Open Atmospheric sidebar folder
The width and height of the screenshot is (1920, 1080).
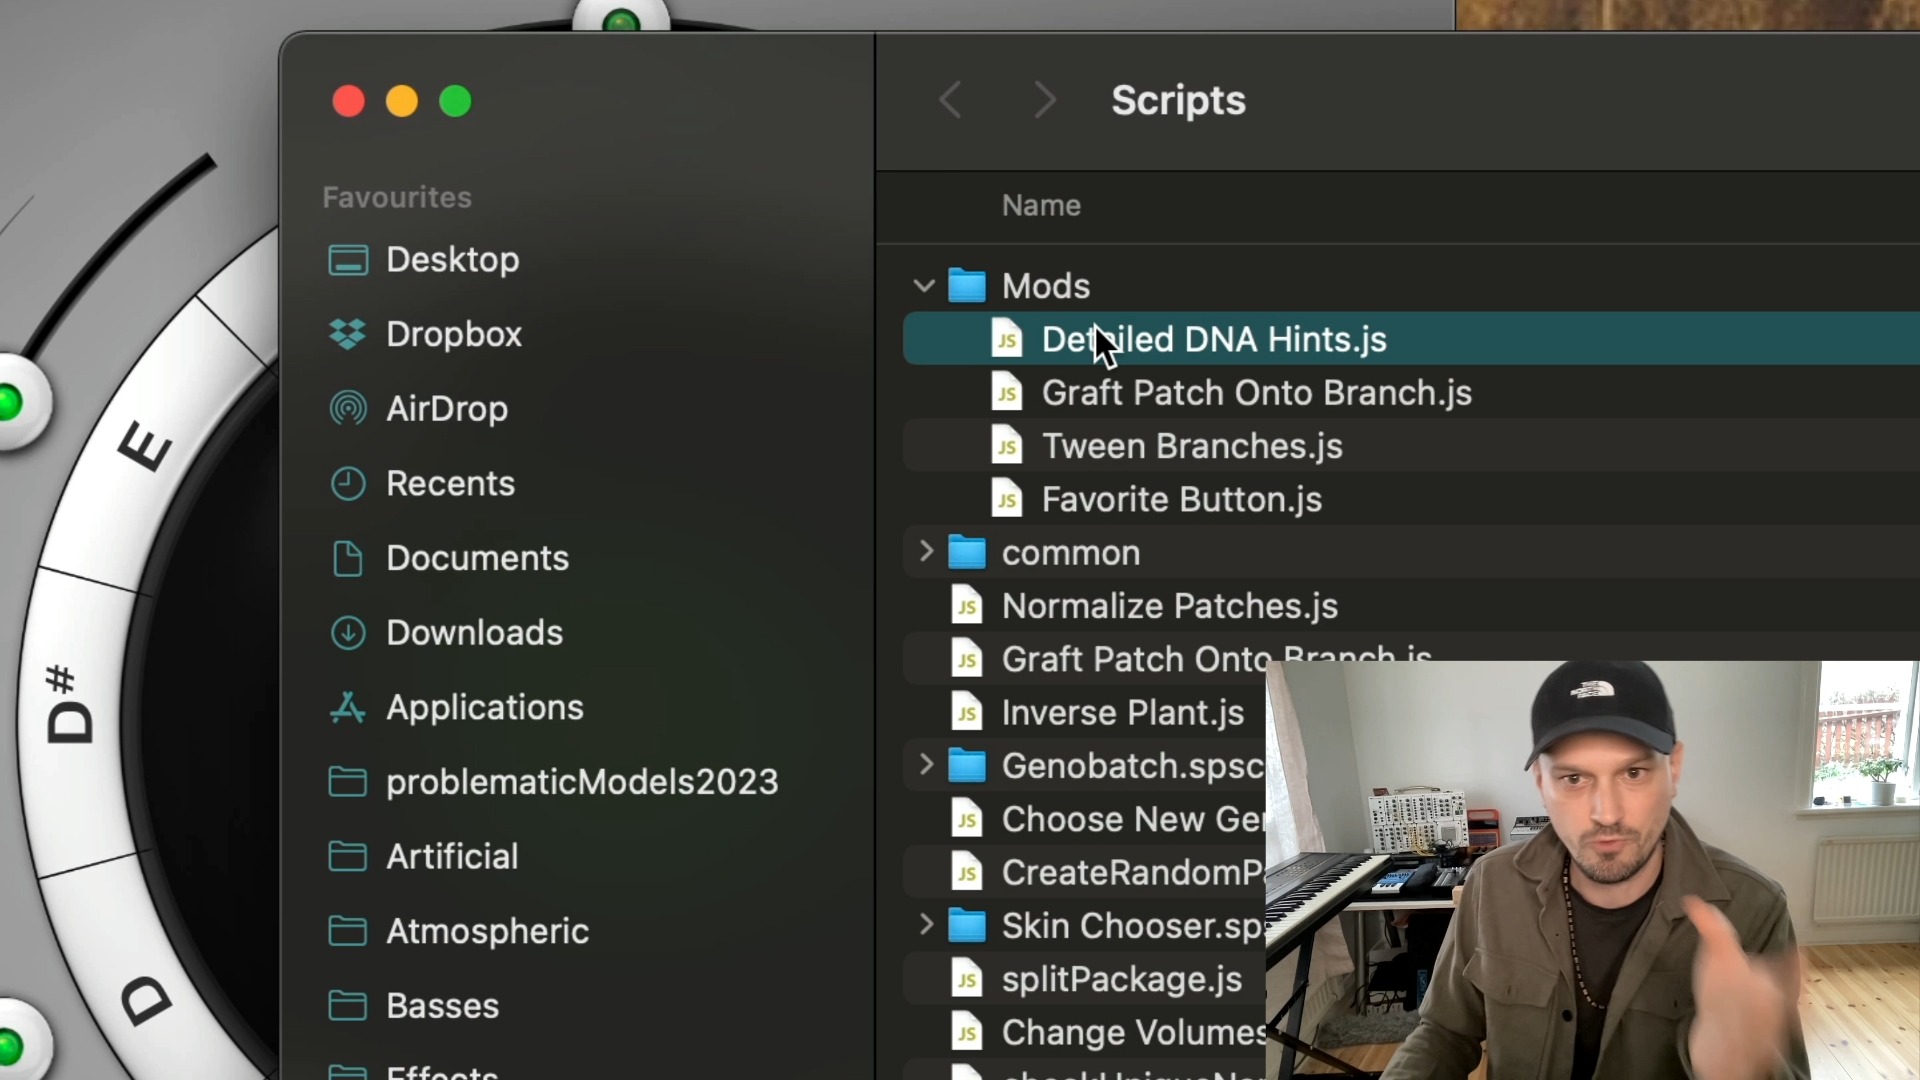(459, 931)
